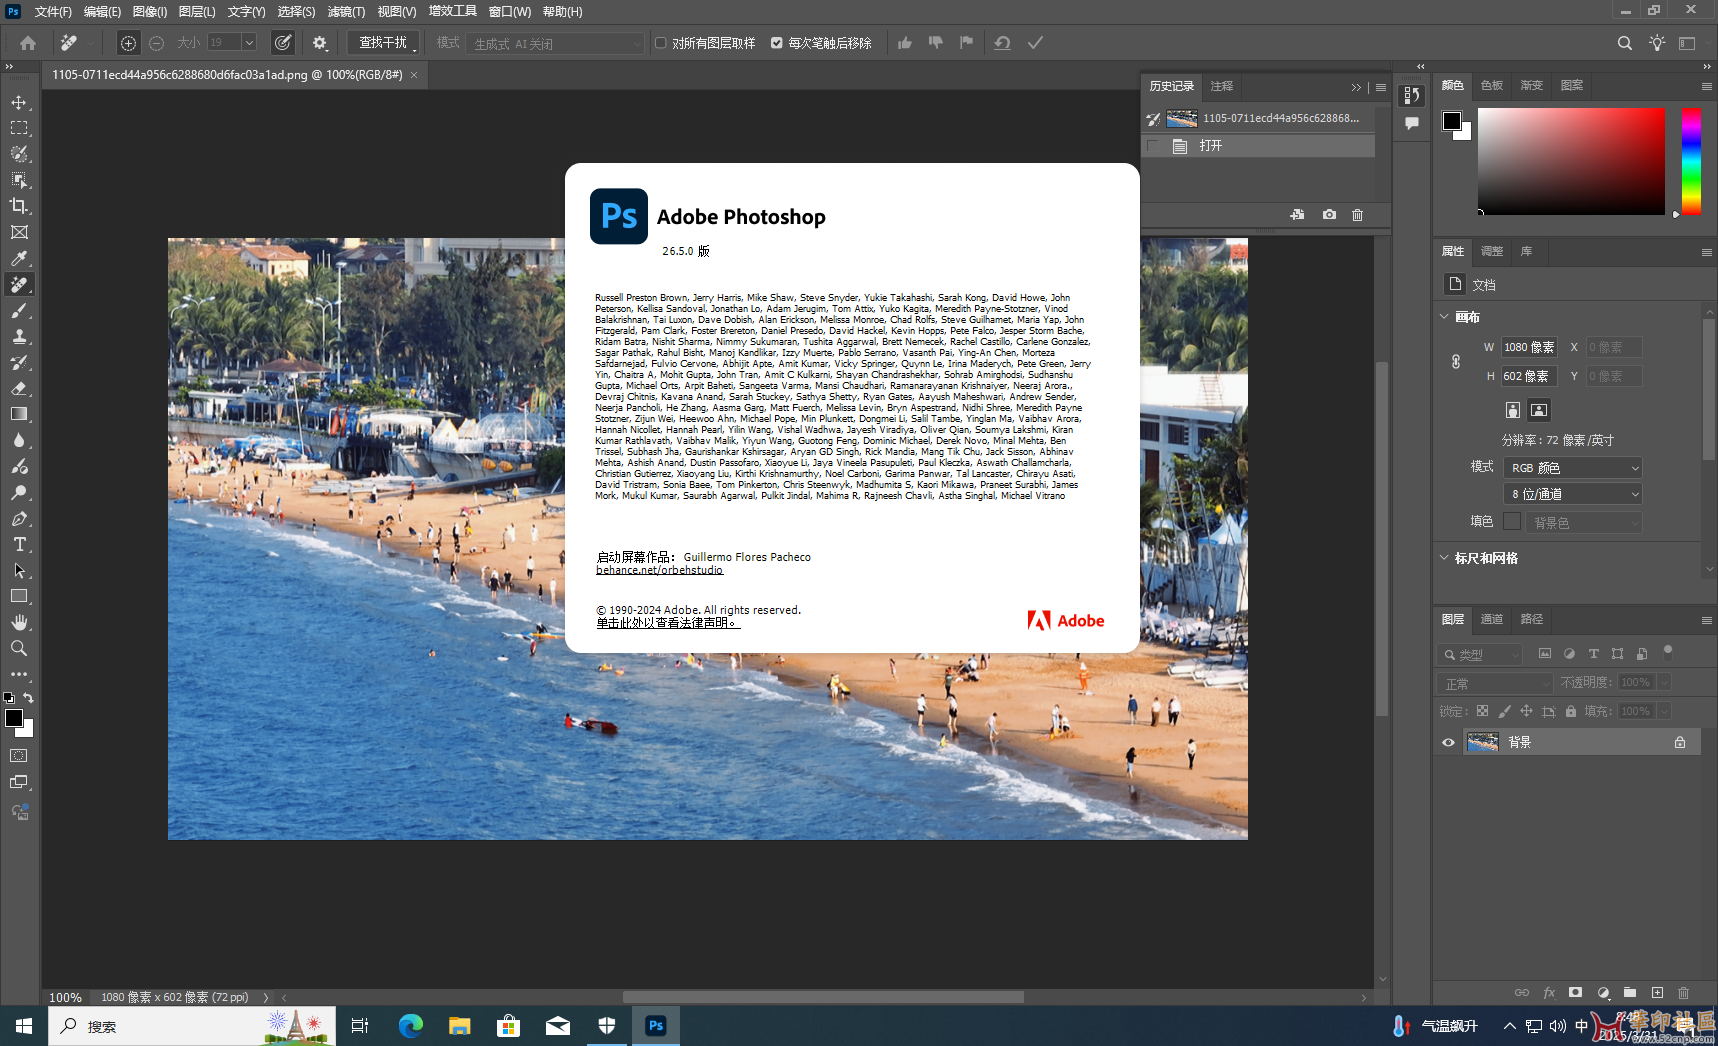The width and height of the screenshot is (1718, 1046).
Task: Switch to the 色板 tab
Action: tap(1492, 85)
